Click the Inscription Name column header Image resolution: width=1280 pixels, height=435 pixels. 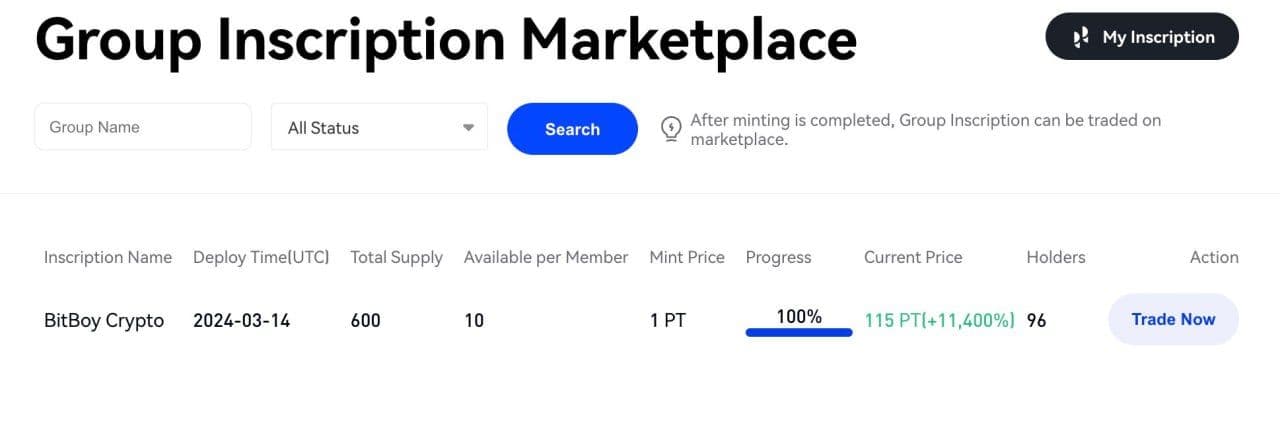(108, 257)
